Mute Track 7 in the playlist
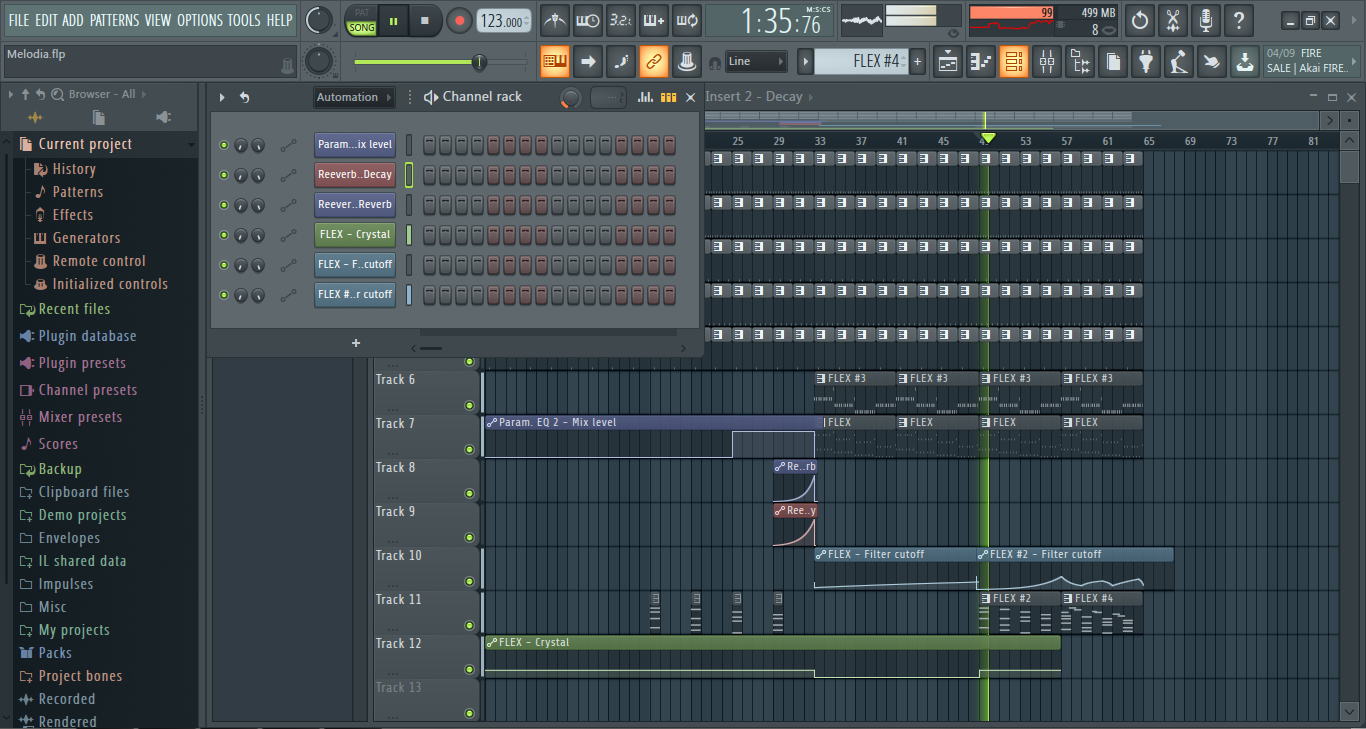Image resolution: width=1366 pixels, height=729 pixels. pyautogui.click(x=469, y=449)
